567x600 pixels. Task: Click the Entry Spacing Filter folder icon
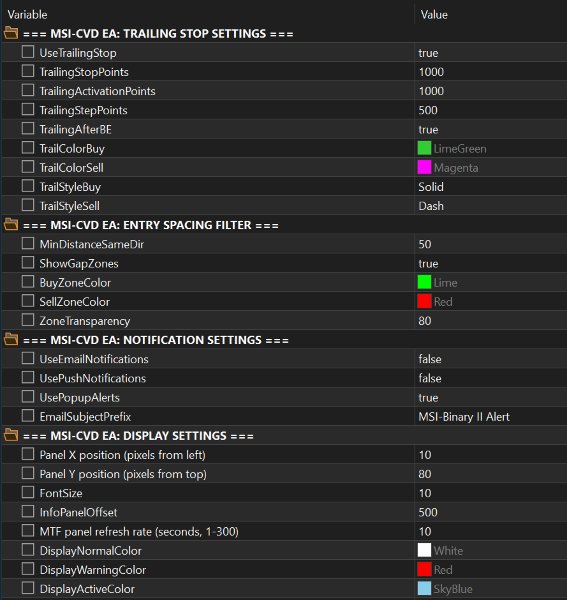click(11, 225)
